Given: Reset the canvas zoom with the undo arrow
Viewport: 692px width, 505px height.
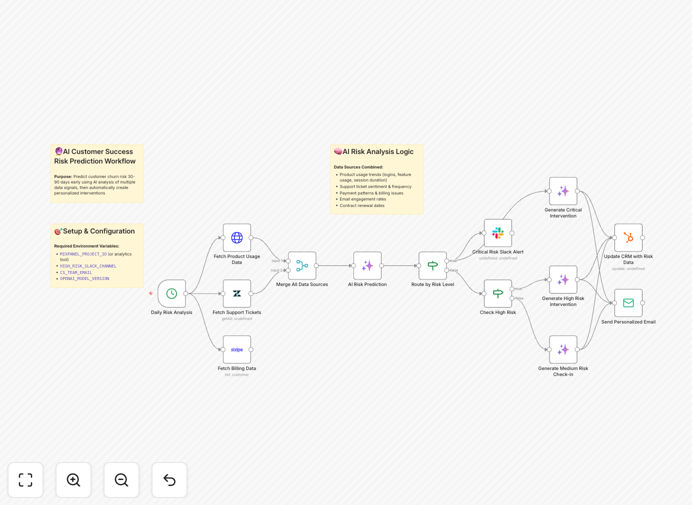Looking at the screenshot, I should (x=169, y=480).
